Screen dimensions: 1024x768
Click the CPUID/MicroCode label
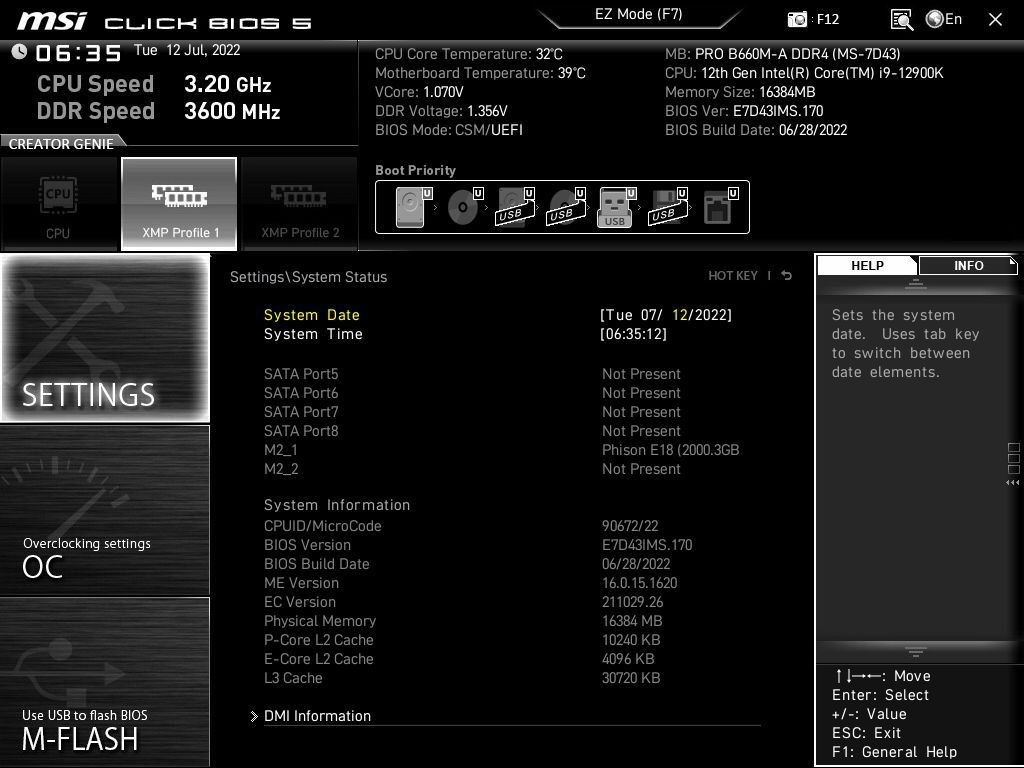point(323,526)
